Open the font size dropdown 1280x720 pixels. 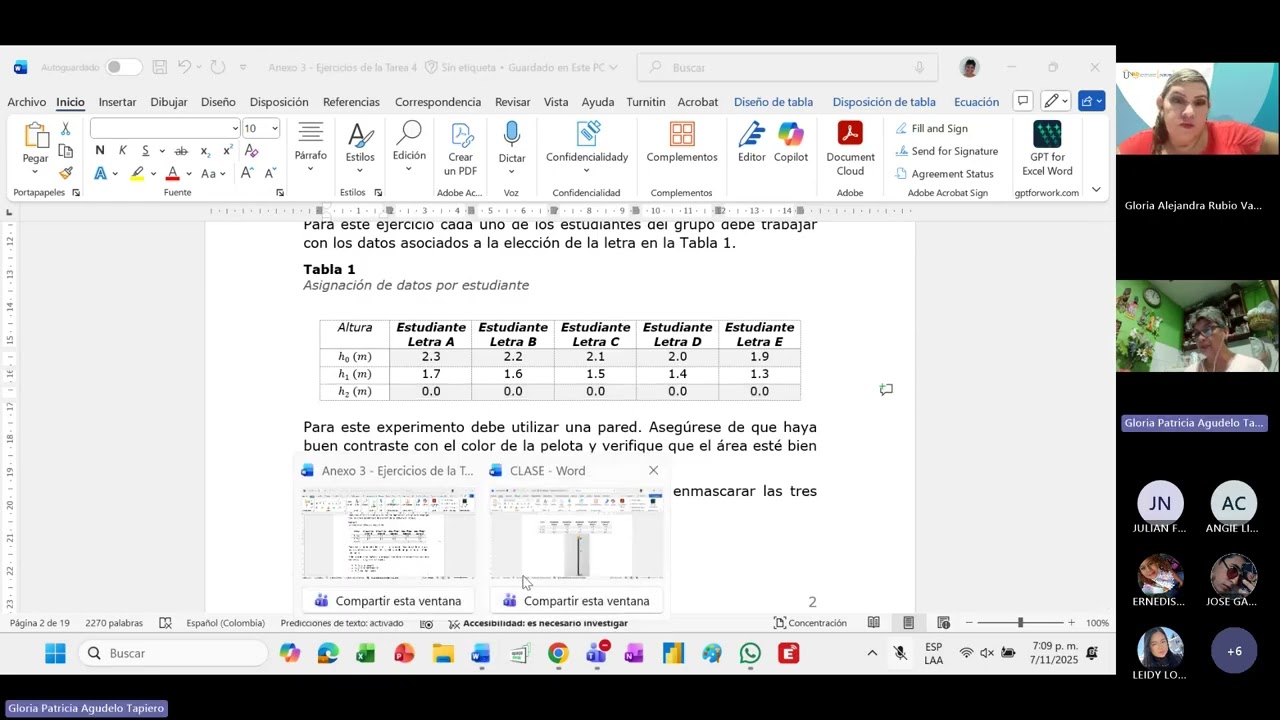coord(274,128)
